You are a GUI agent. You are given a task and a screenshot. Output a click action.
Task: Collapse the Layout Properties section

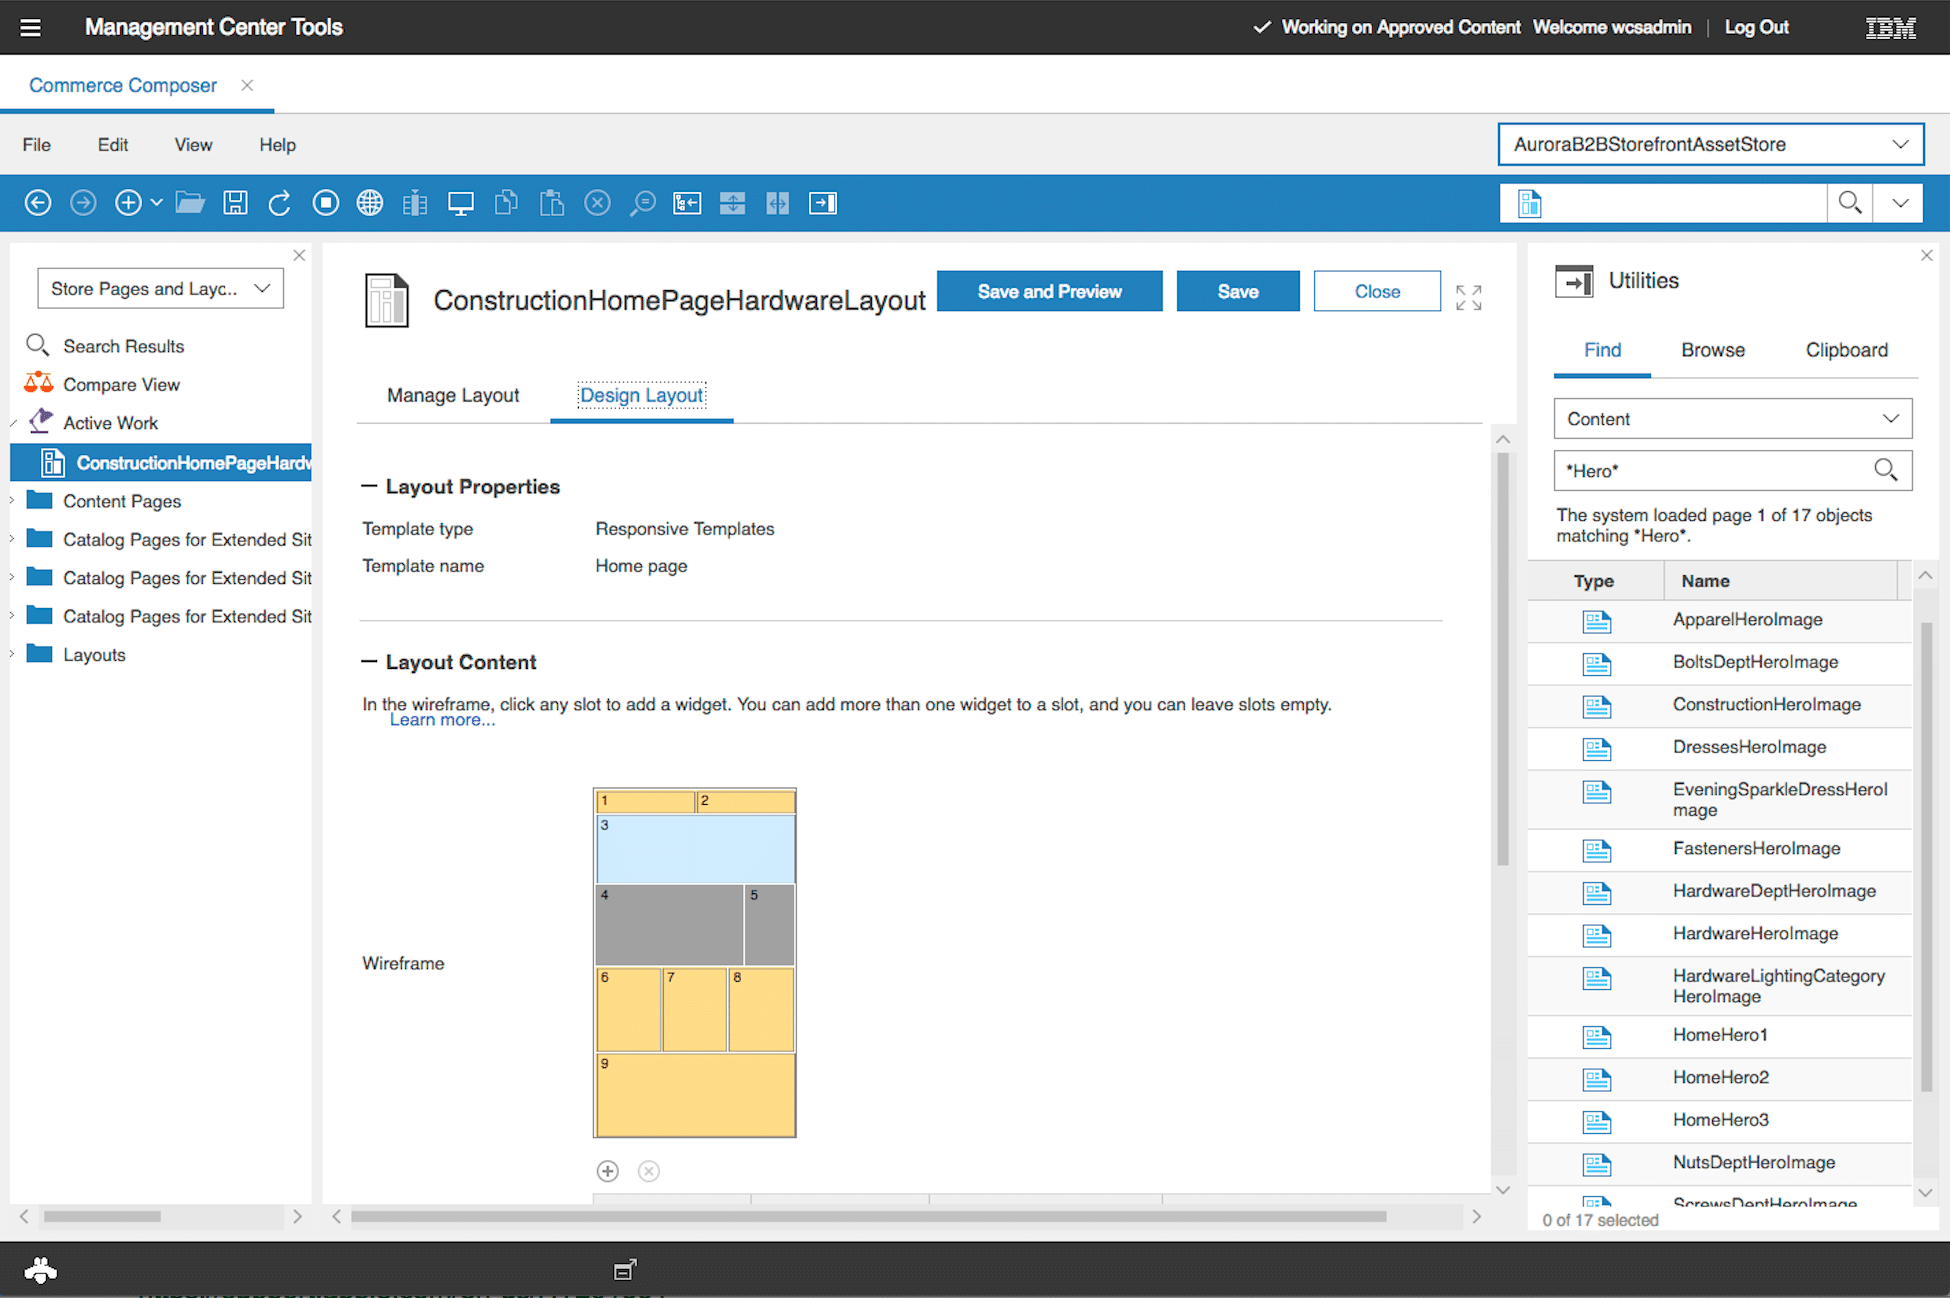click(369, 487)
